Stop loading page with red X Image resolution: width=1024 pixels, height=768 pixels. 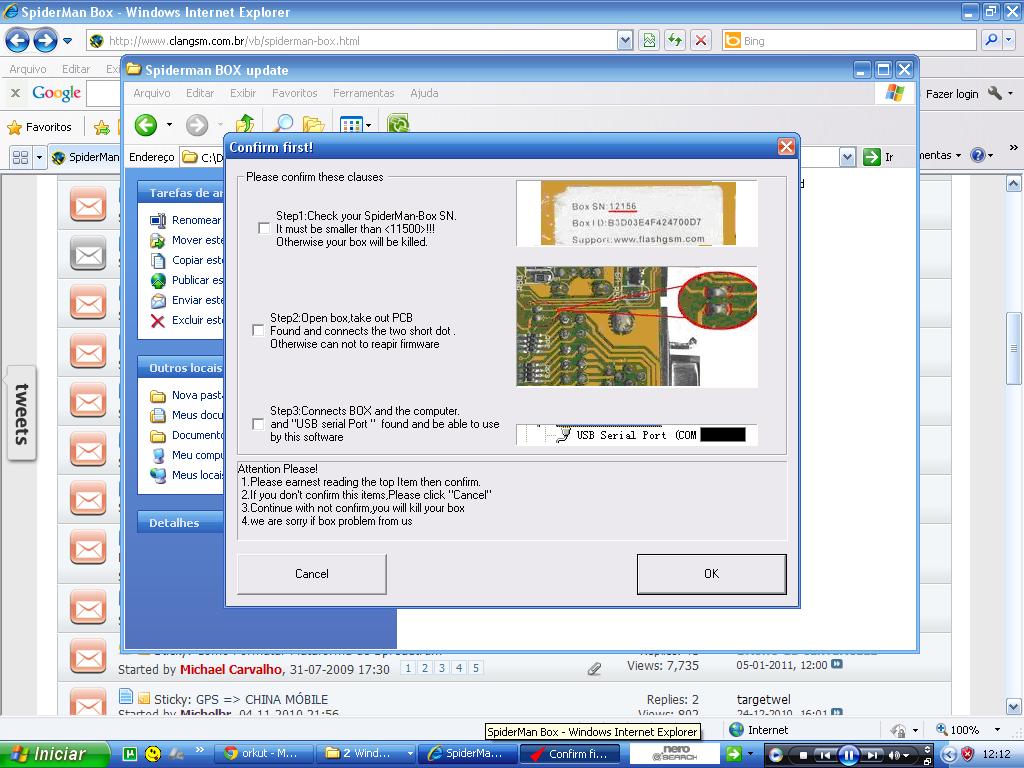coord(701,40)
